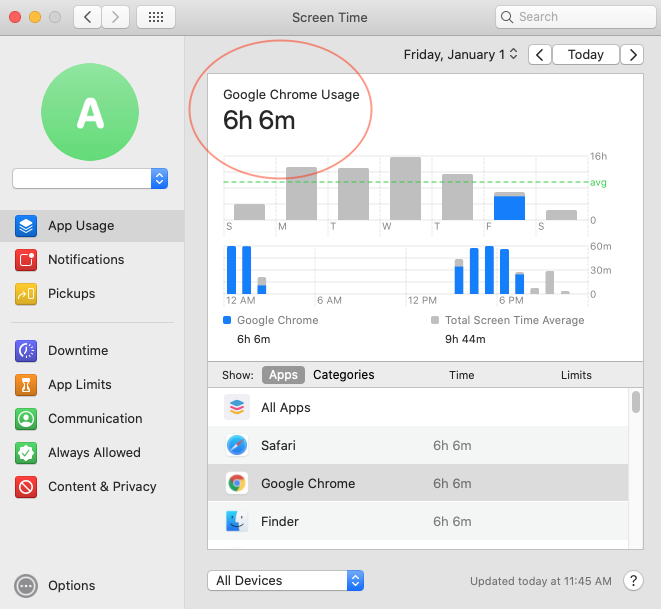Click the Time column header
Screen dimensions: 661x609
(x=462, y=375)
